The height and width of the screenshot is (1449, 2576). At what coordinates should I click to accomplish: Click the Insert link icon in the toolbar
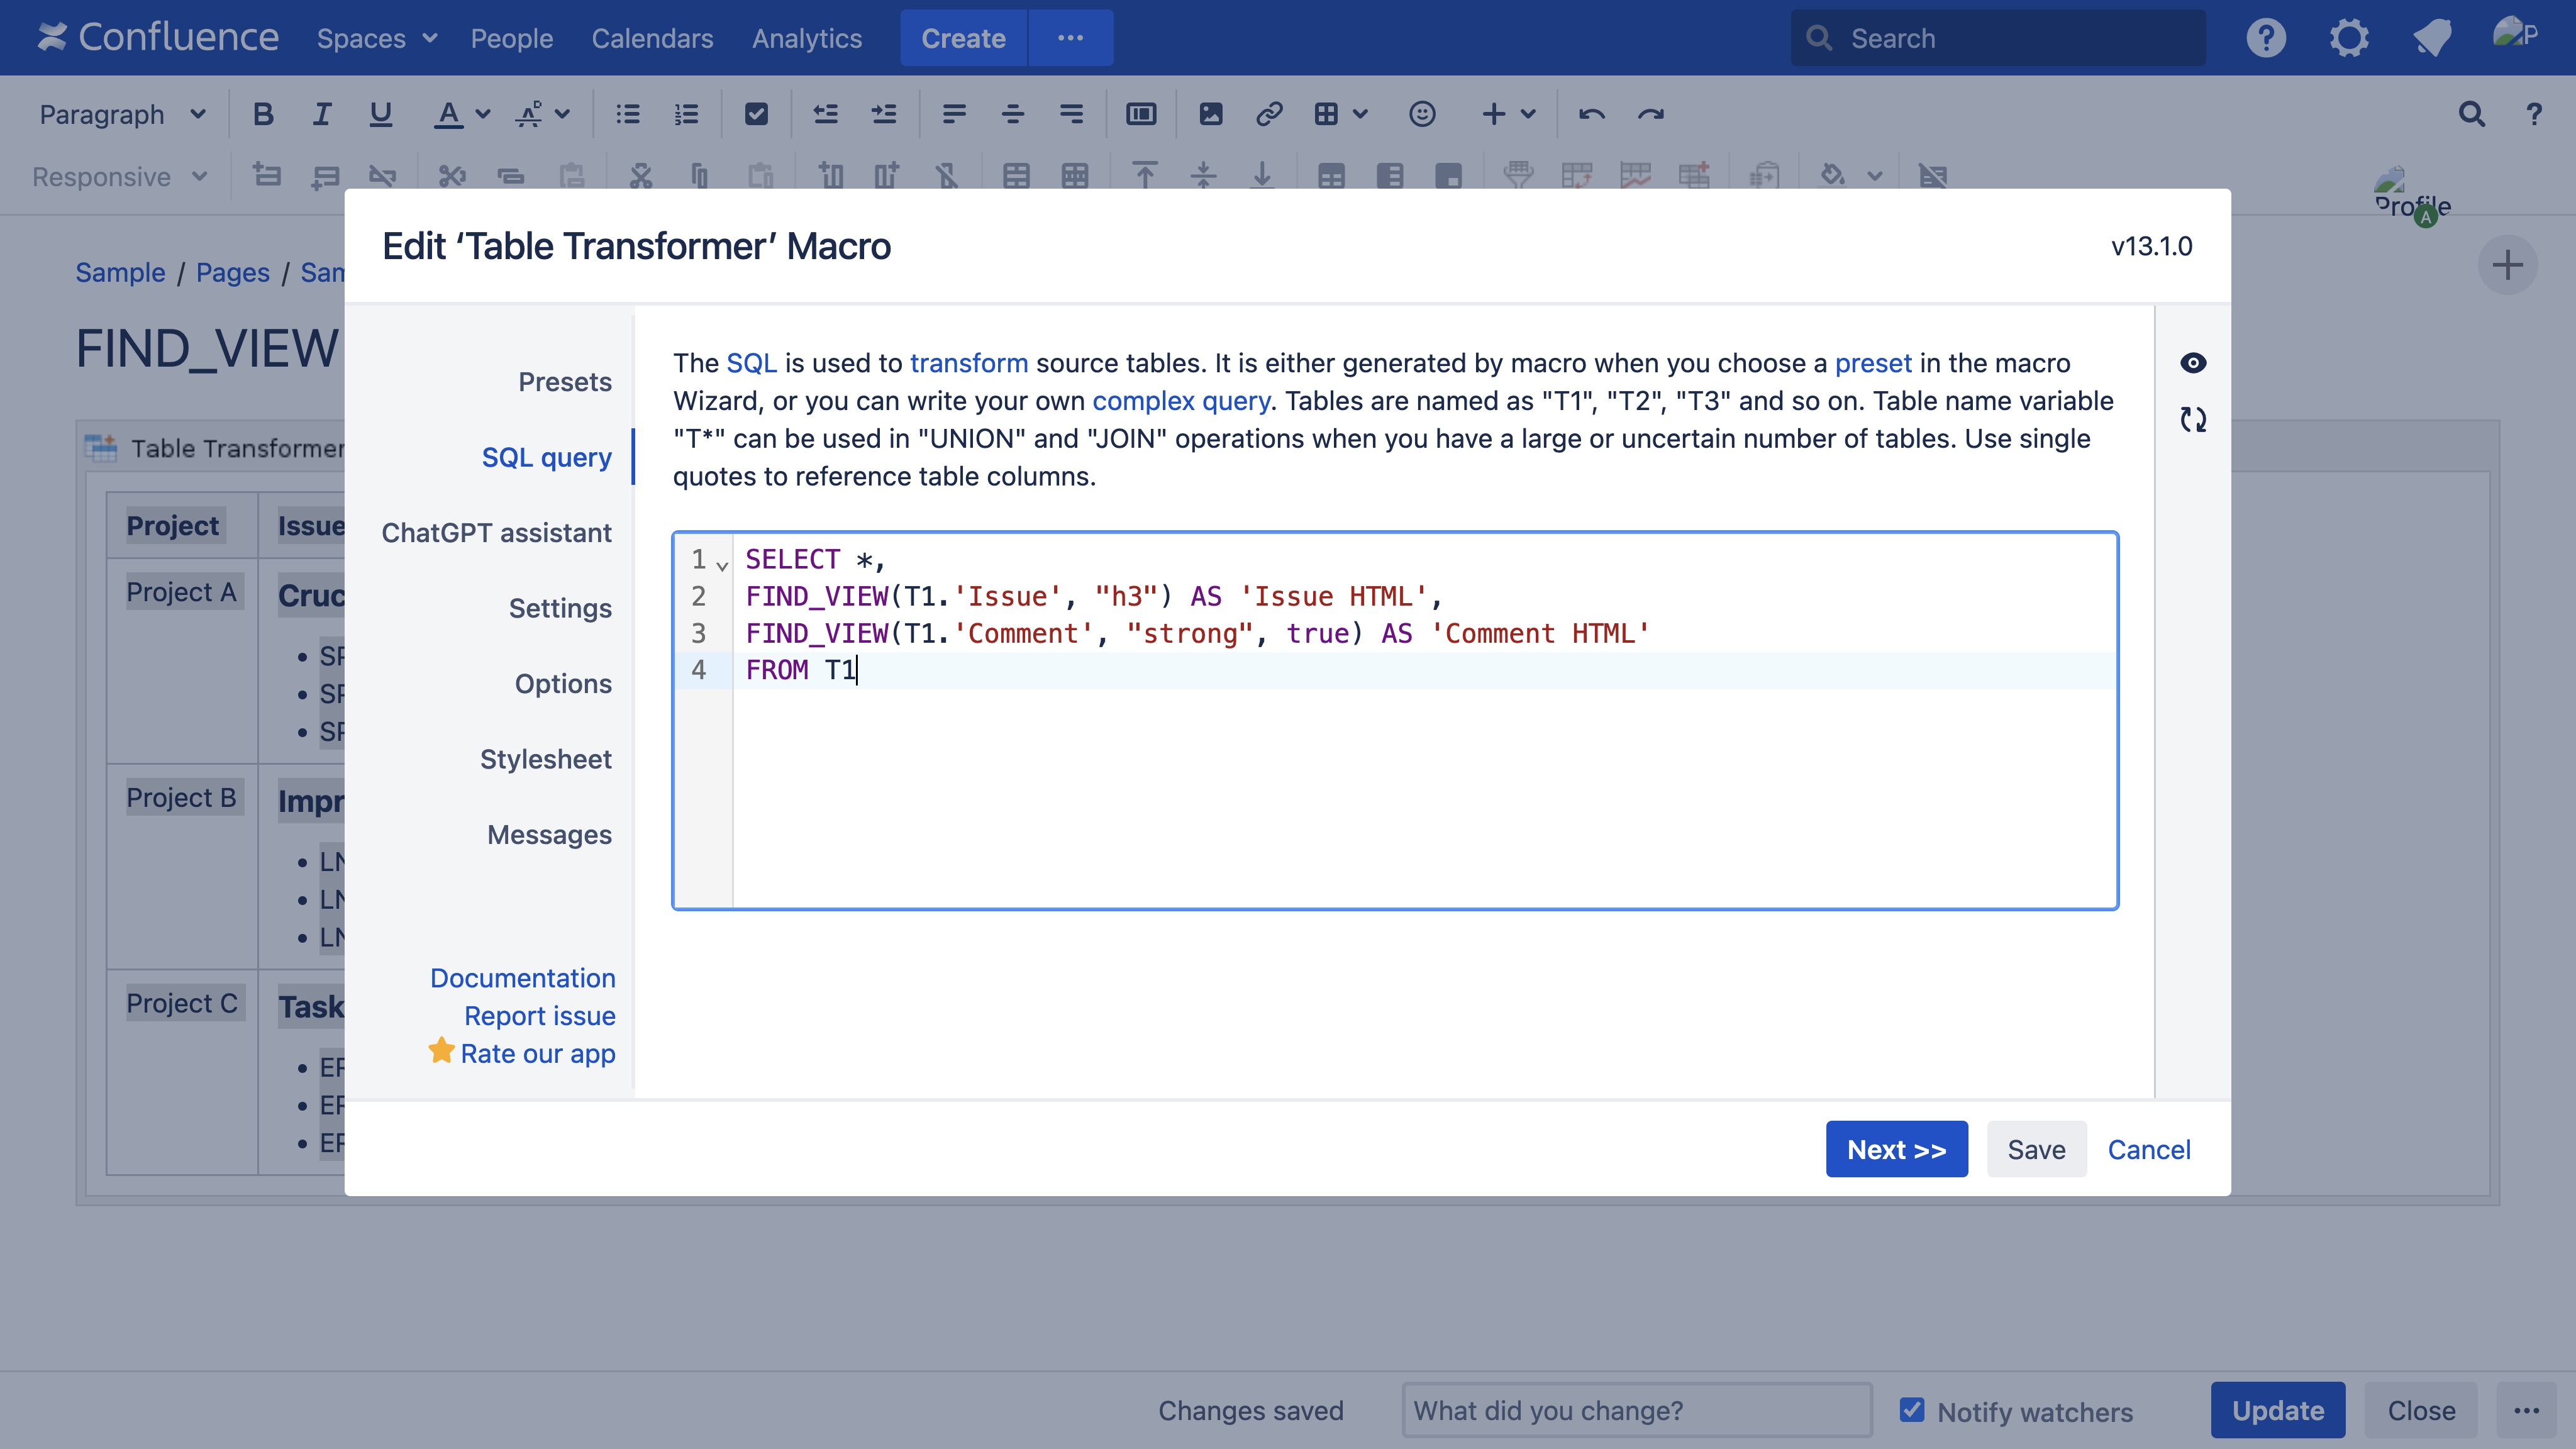point(1269,114)
